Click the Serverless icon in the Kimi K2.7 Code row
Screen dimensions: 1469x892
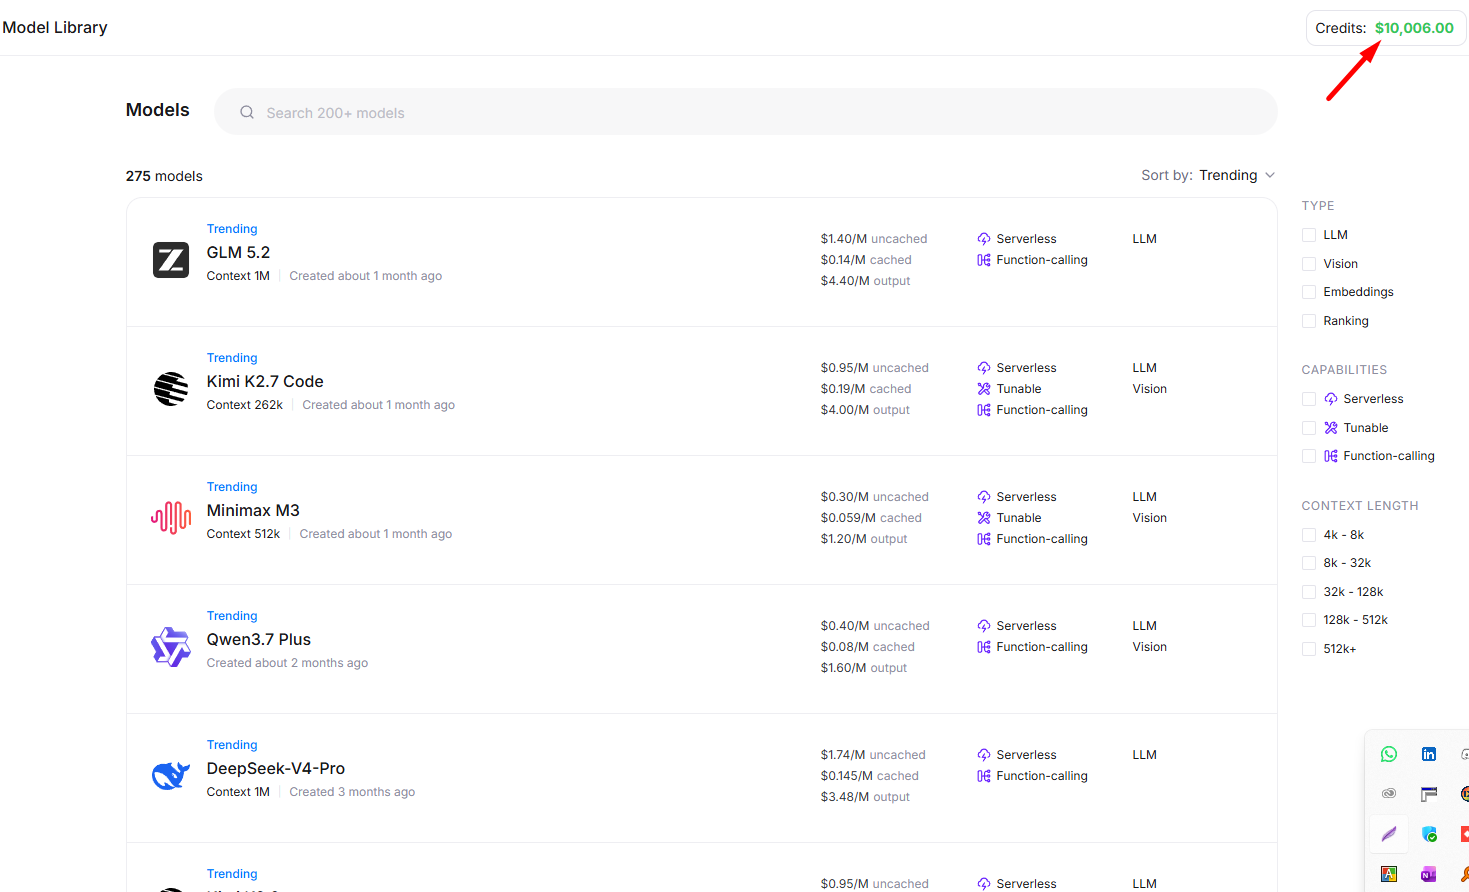984,368
